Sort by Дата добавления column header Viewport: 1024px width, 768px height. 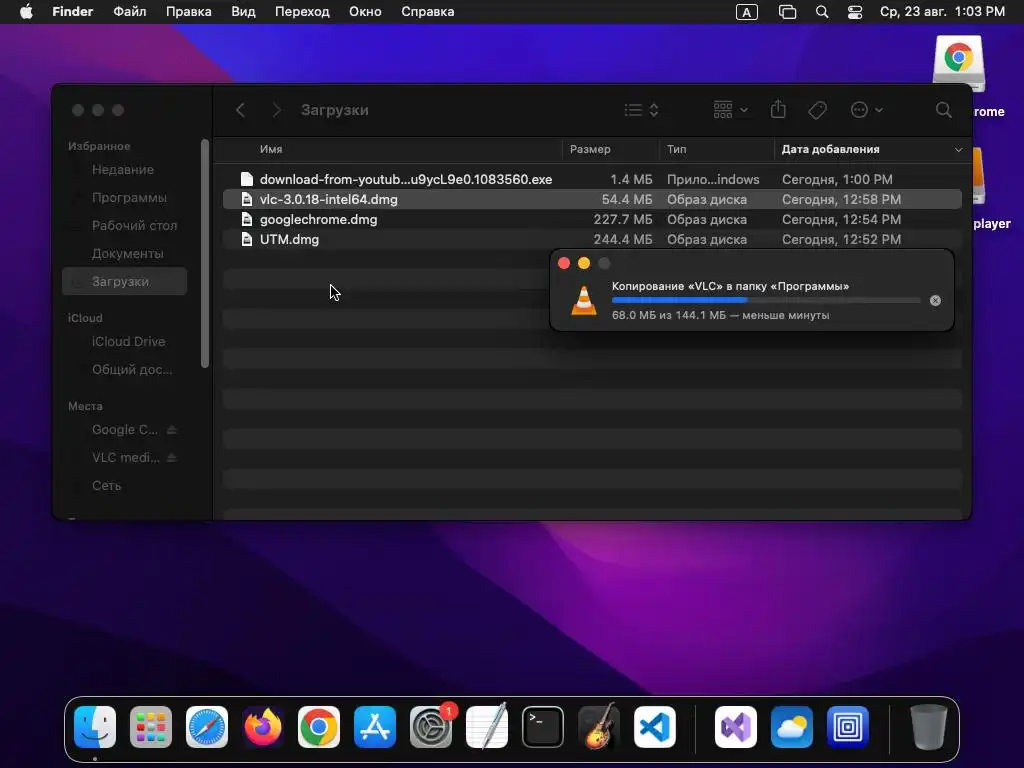[x=830, y=150]
